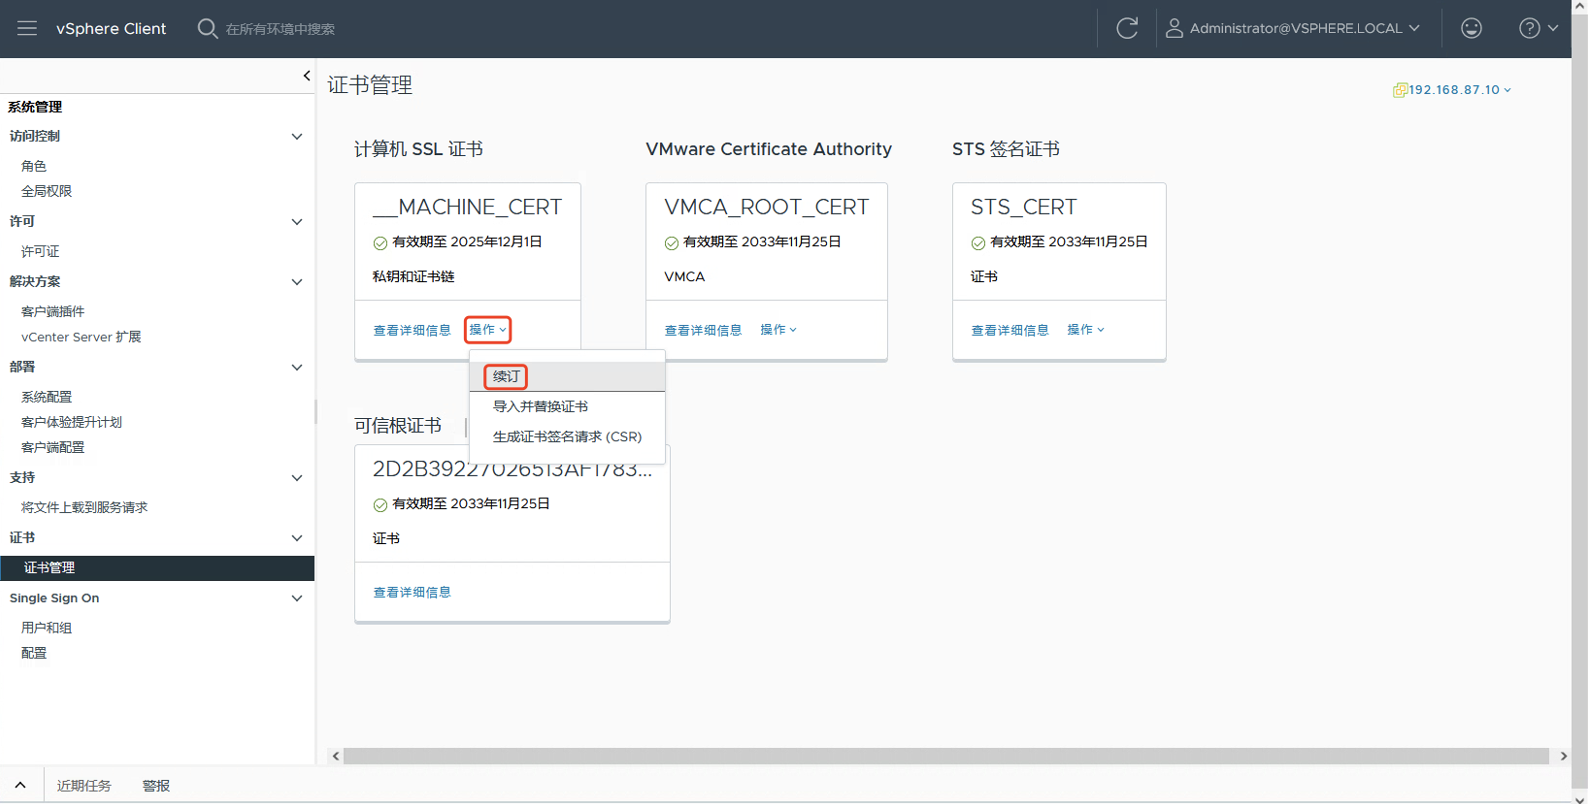View details of trusted root certificate 2D2B39...
This screenshot has height=804, width=1588.
point(412,592)
